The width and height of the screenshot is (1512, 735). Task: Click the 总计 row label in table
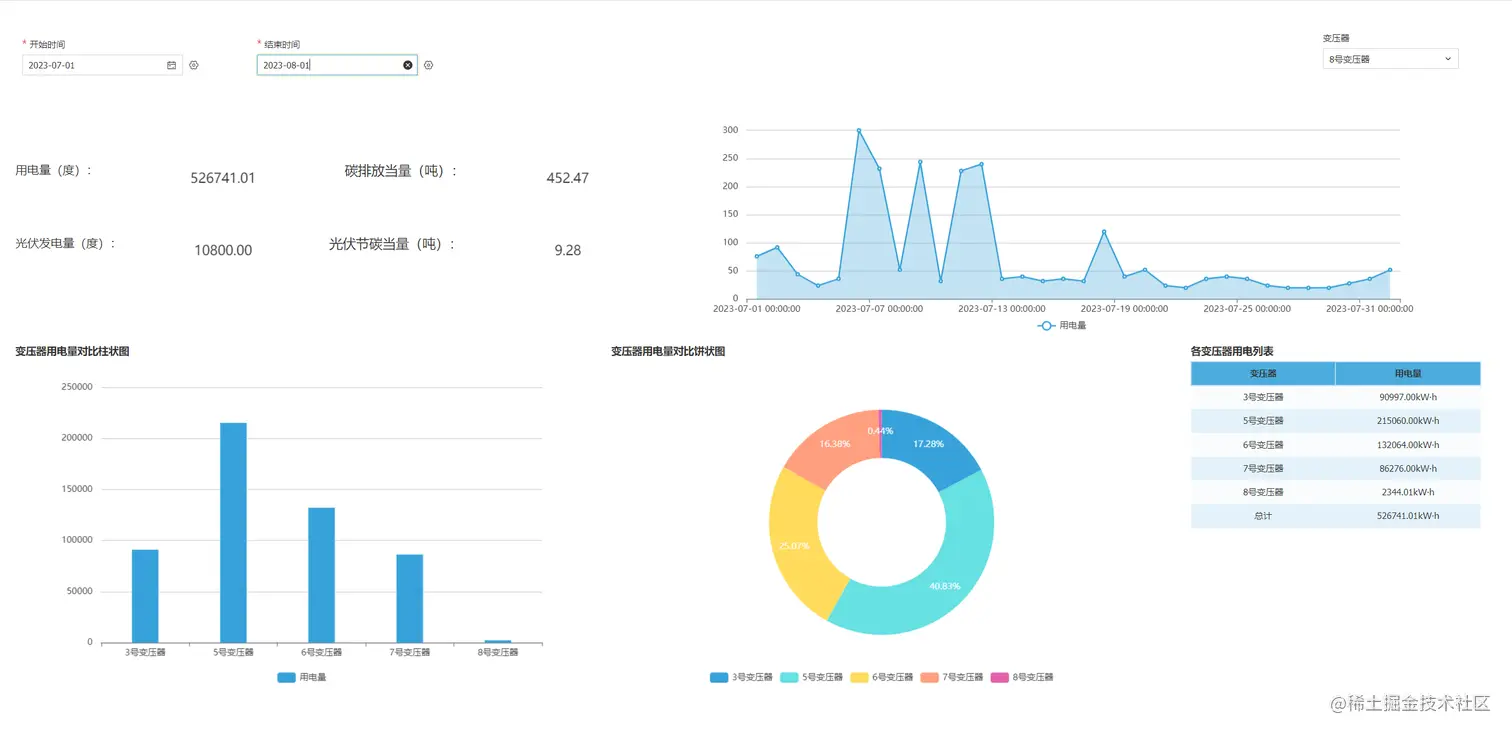[x=1263, y=516]
